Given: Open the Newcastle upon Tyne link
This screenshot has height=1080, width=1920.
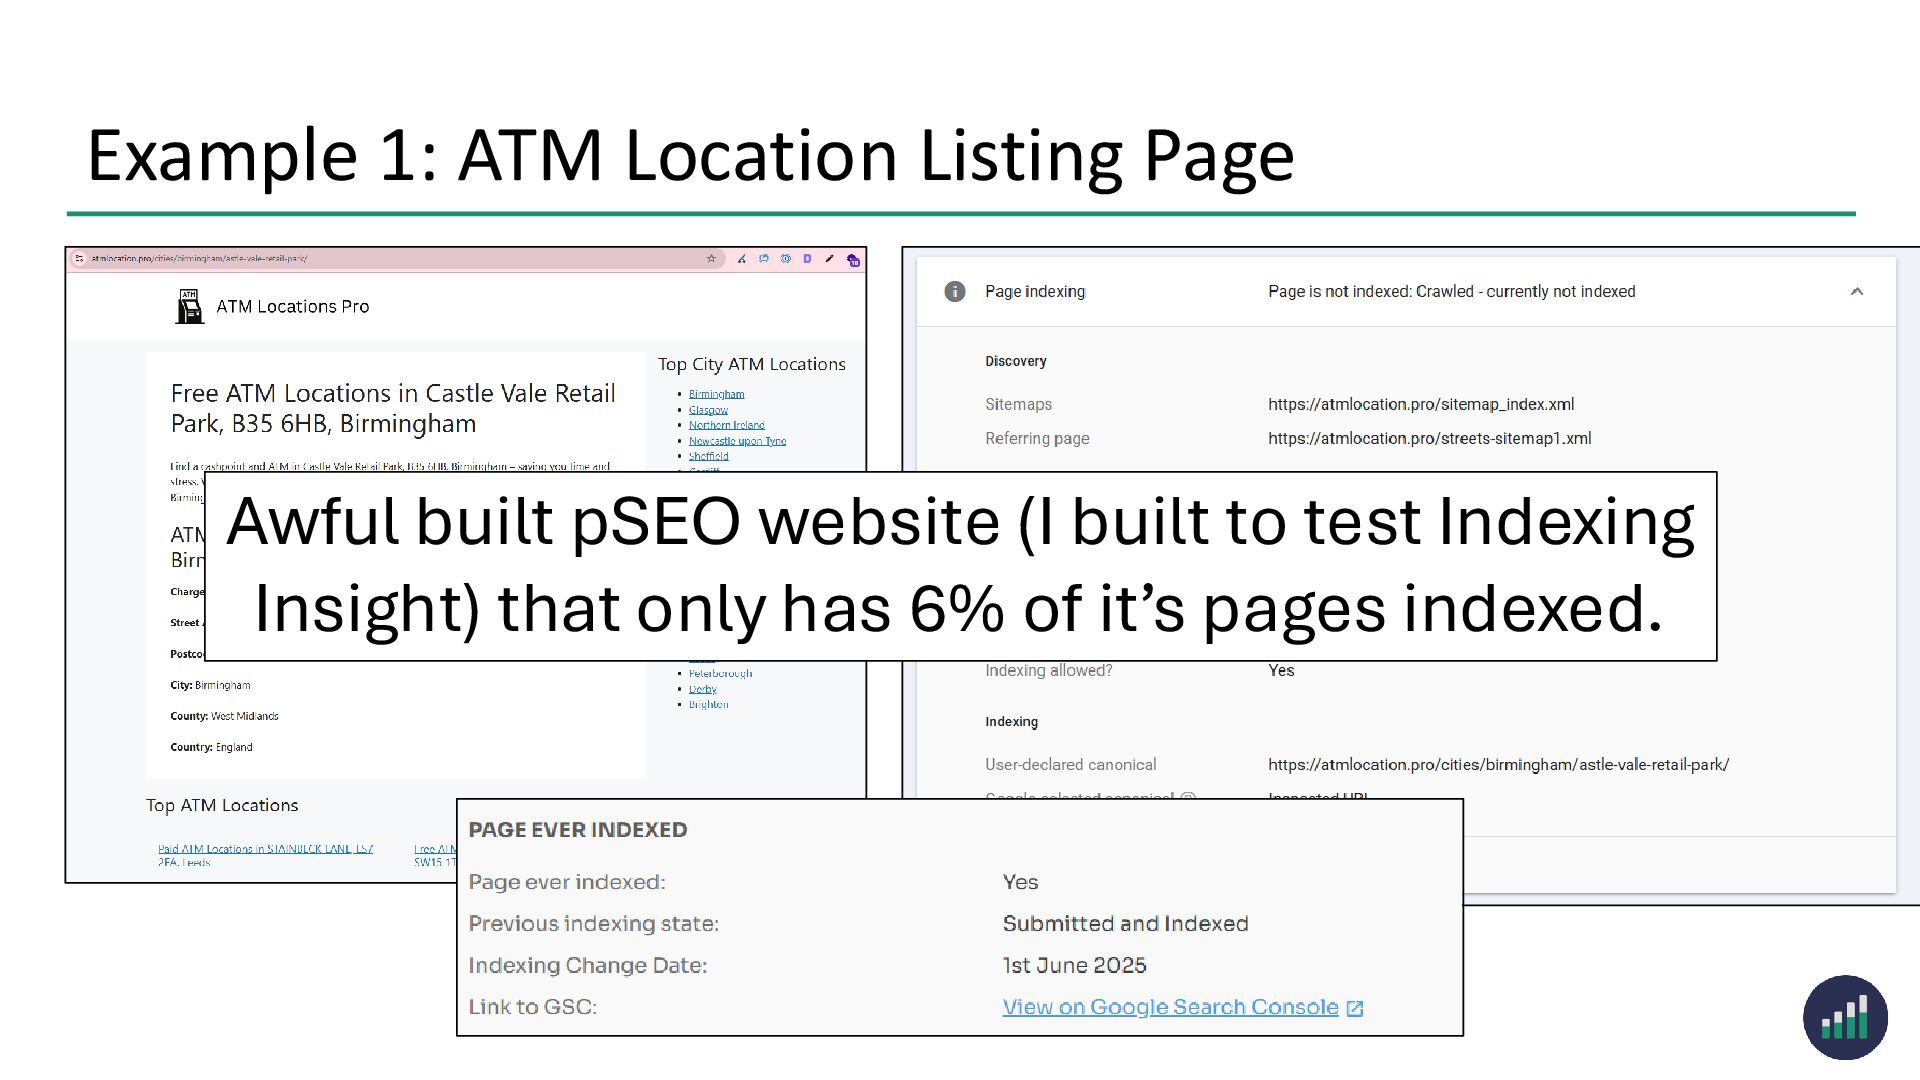Looking at the screenshot, I should point(737,441).
